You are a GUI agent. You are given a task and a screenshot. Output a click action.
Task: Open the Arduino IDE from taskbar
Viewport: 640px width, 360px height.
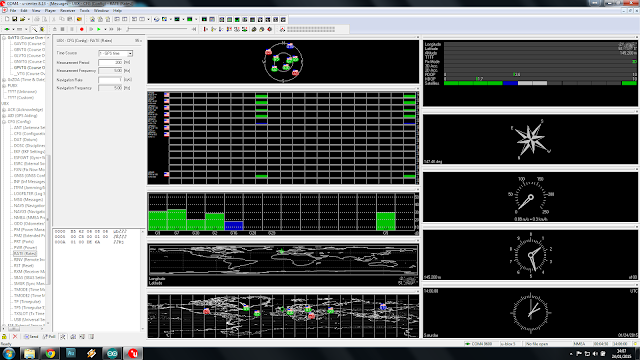(112, 353)
